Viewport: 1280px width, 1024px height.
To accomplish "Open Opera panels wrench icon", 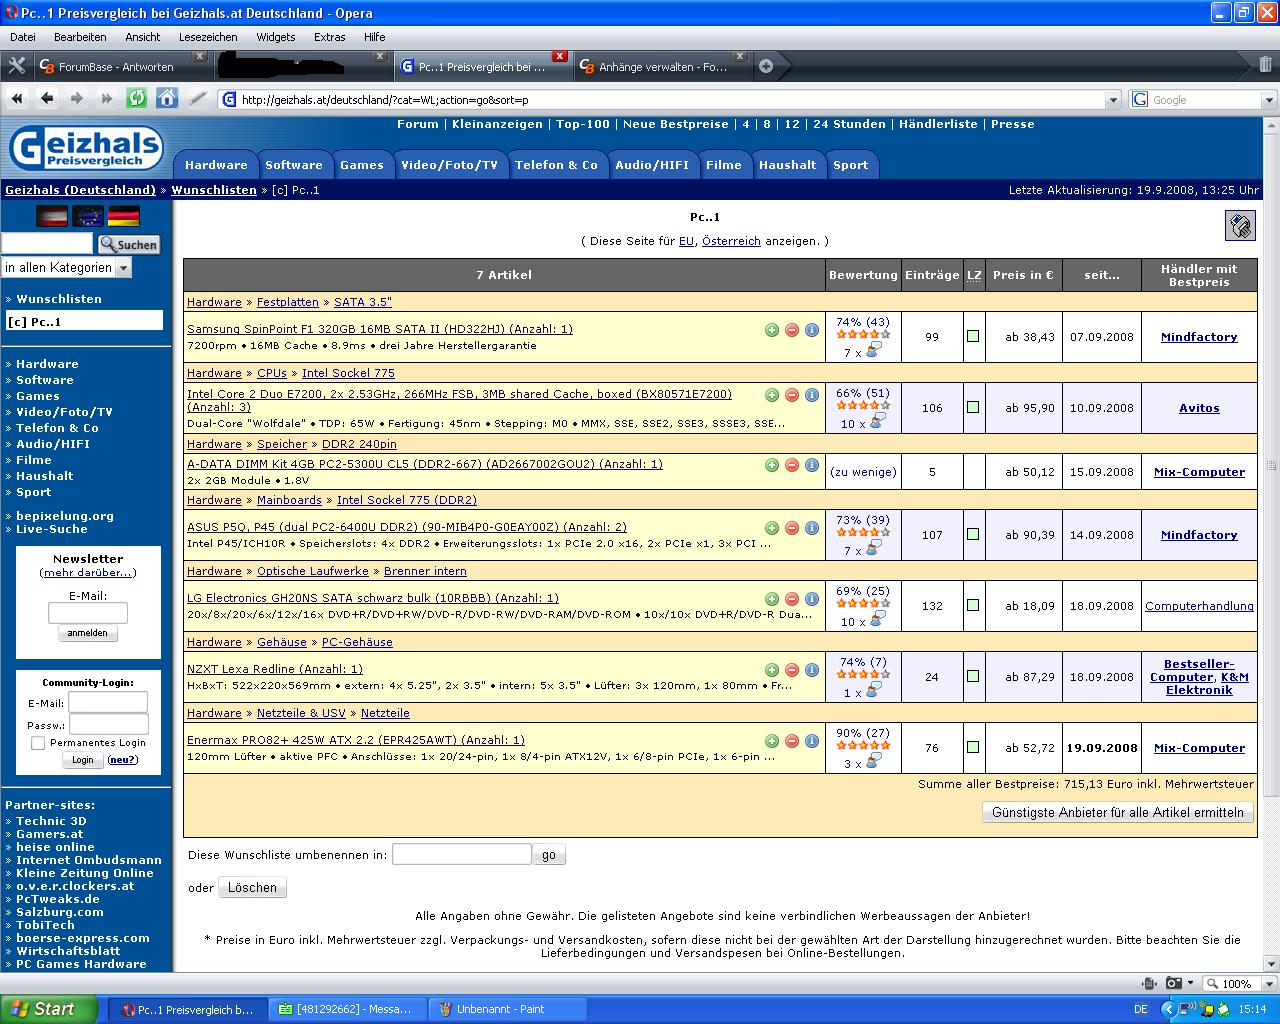I will point(17,66).
